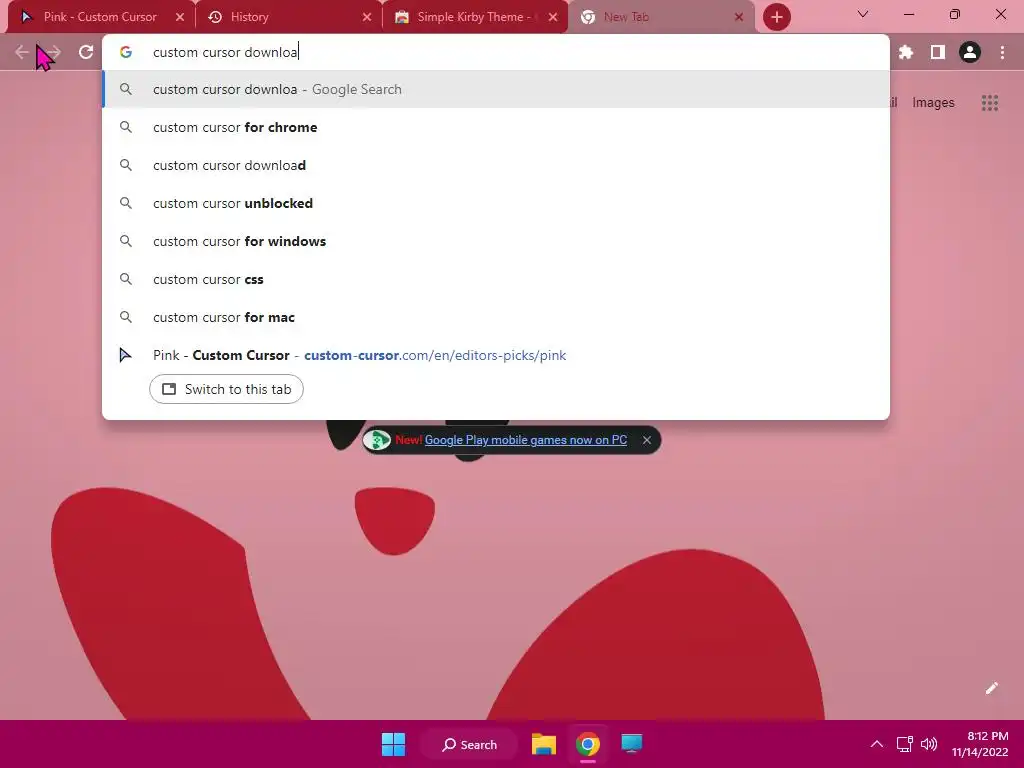
Task: Choose suggestion 'custom cursor download'
Action: coord(496,165)
